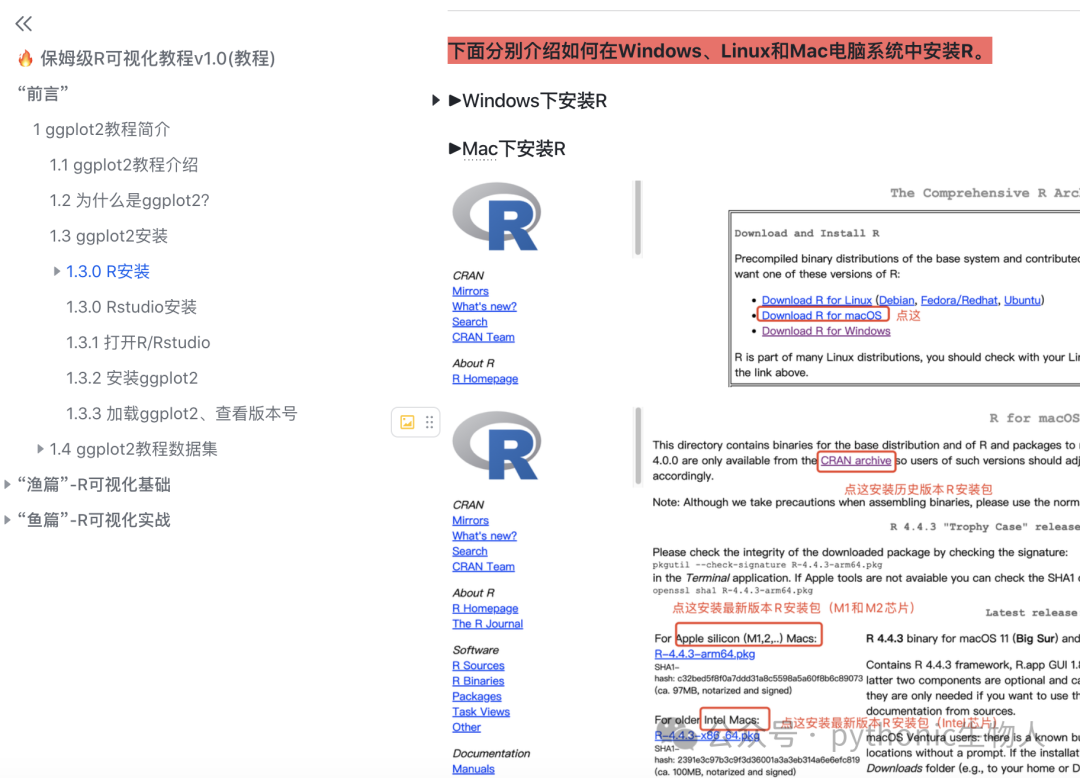1080x778 pixels.
Task: Click the R Binaries link
Action: pos(478,681)
